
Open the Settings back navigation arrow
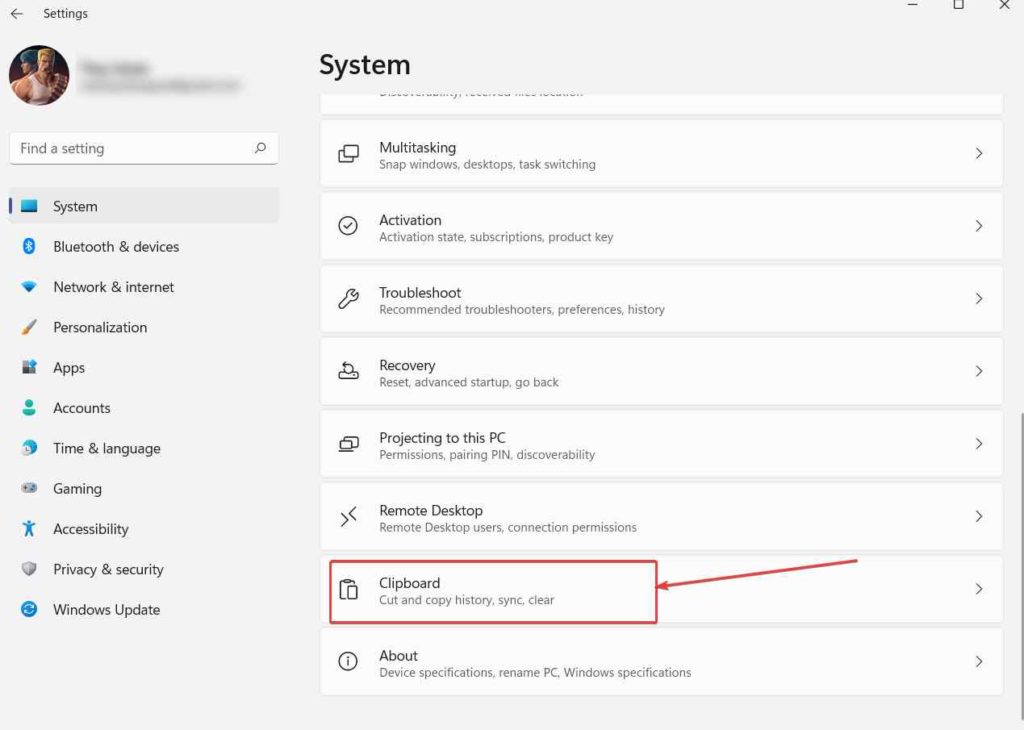(x=15, y=13)
